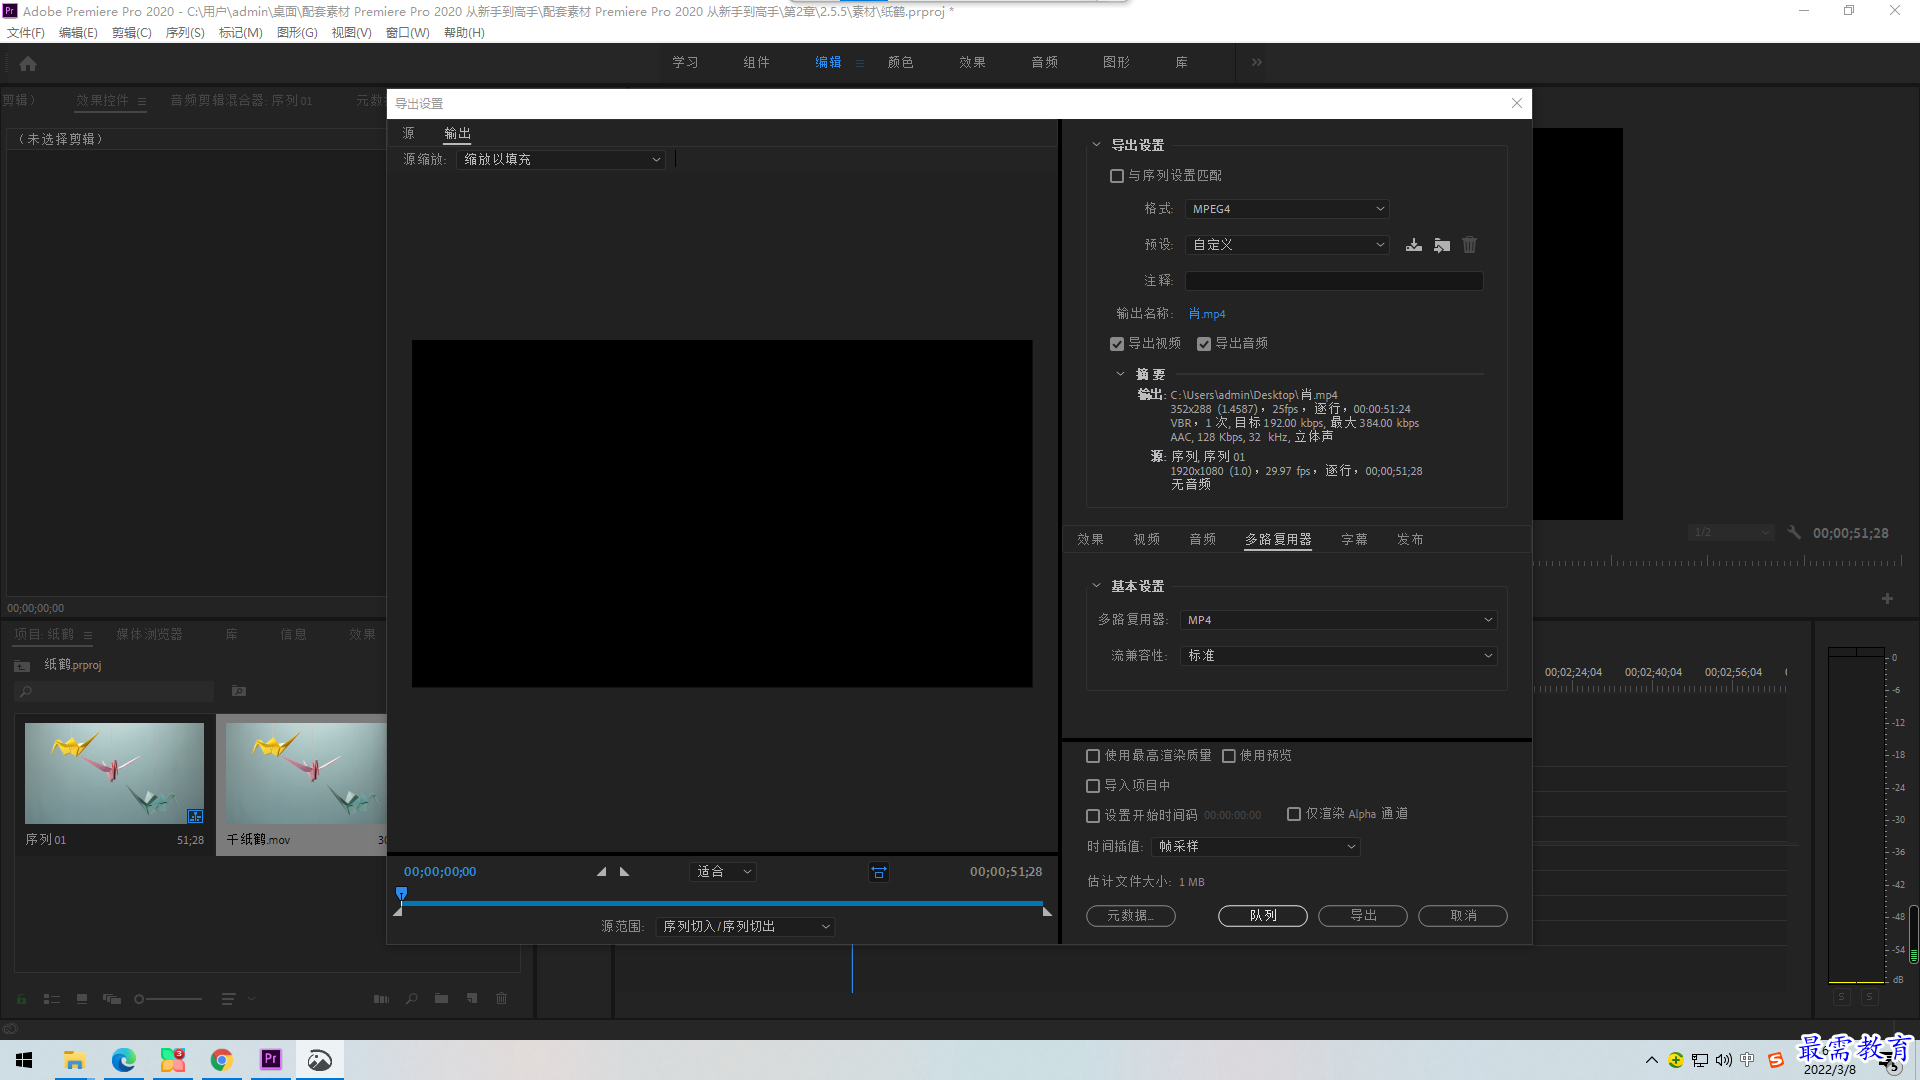Open the 格式 MPEG4 dropdown
Screen dimensions: 1920x1080
pos(1287,209)
